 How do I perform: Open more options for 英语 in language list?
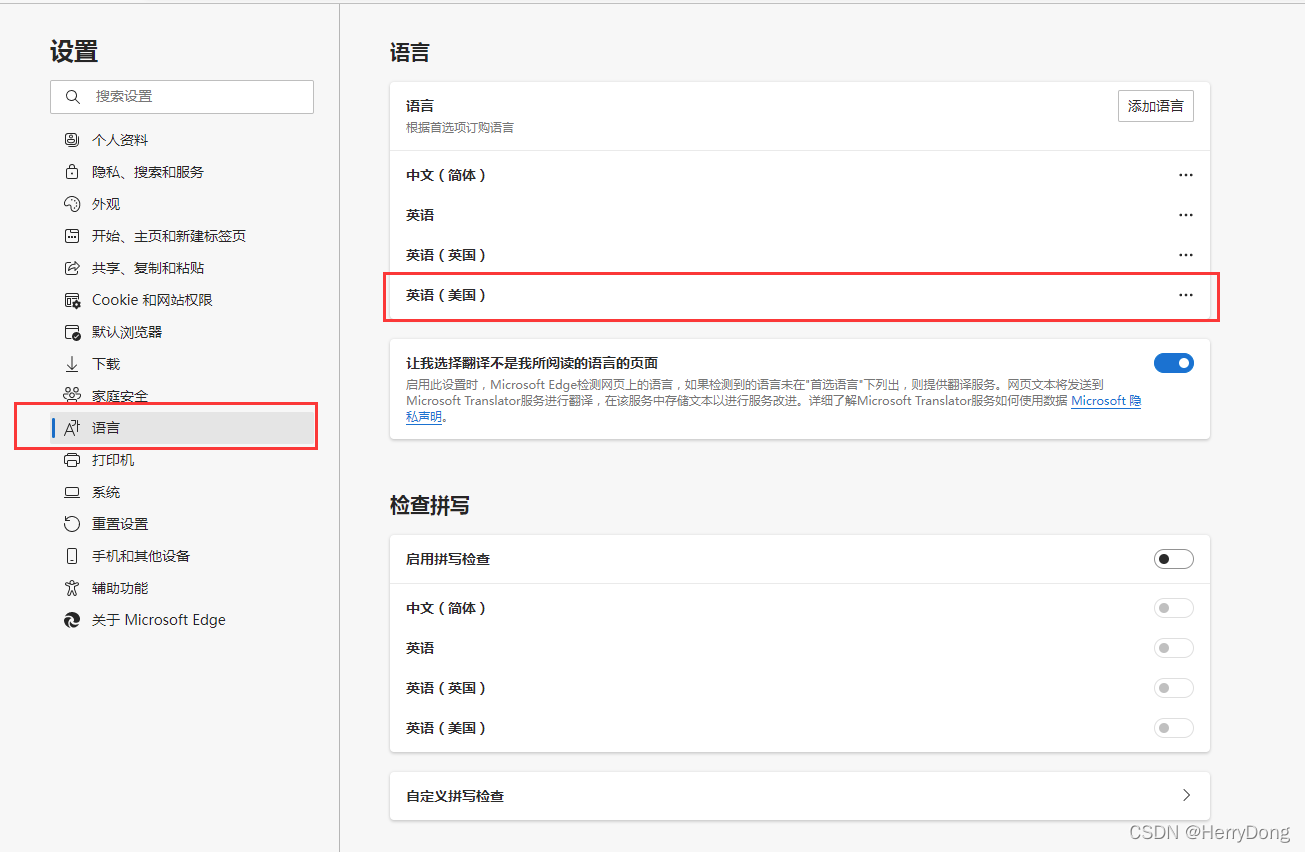(1186, 215)
